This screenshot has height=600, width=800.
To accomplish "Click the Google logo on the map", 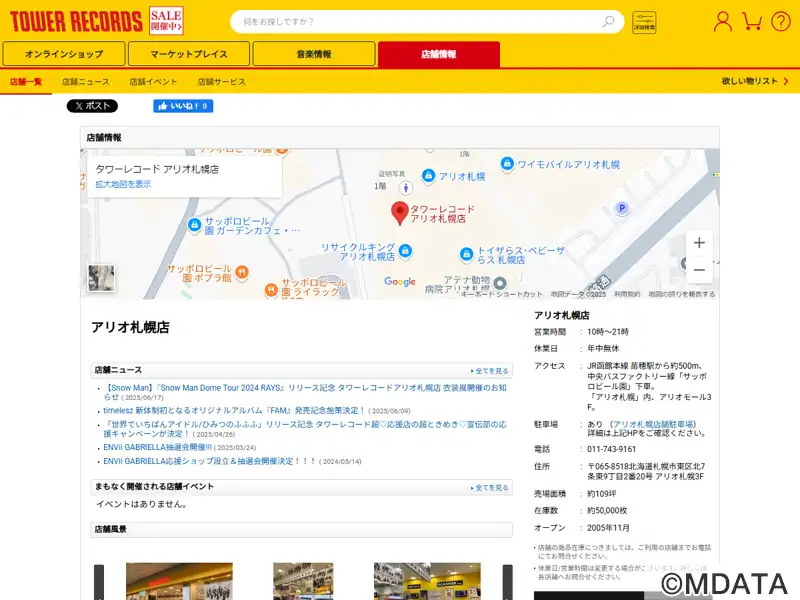I will [399, 282].
